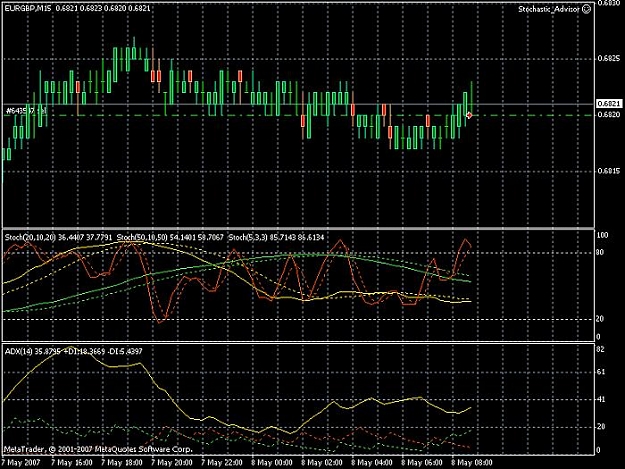Click the 0.6825 price scale label
Image resolution: width=625 pixels, height=469 pixels.
tap(609, 59)
